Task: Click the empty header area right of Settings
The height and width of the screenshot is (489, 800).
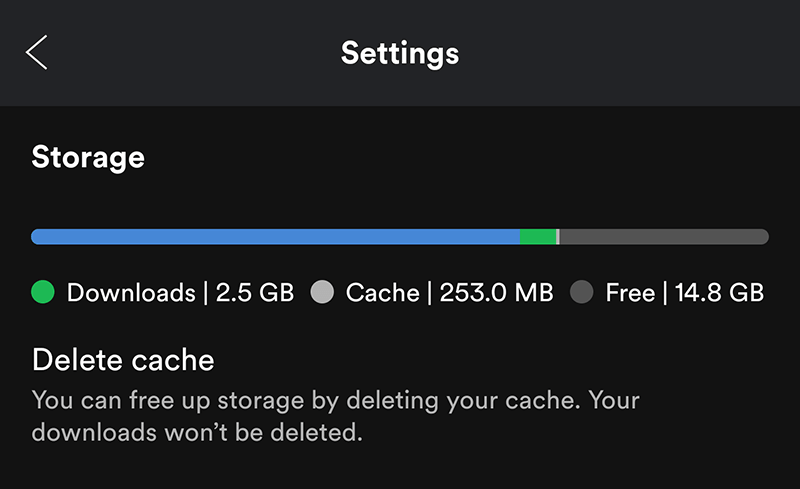Action: (x=630, y=52)
